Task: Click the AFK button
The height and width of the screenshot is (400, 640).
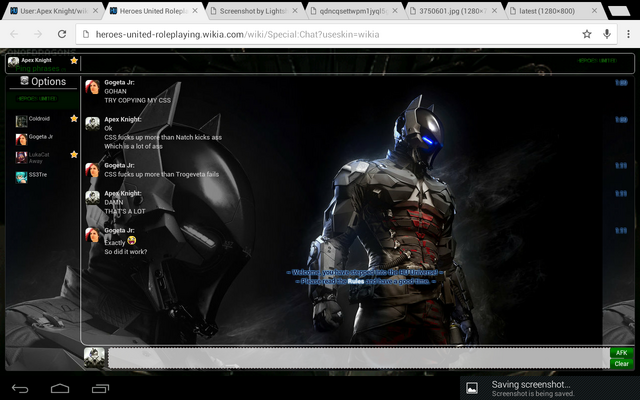Action: [622, 353]
